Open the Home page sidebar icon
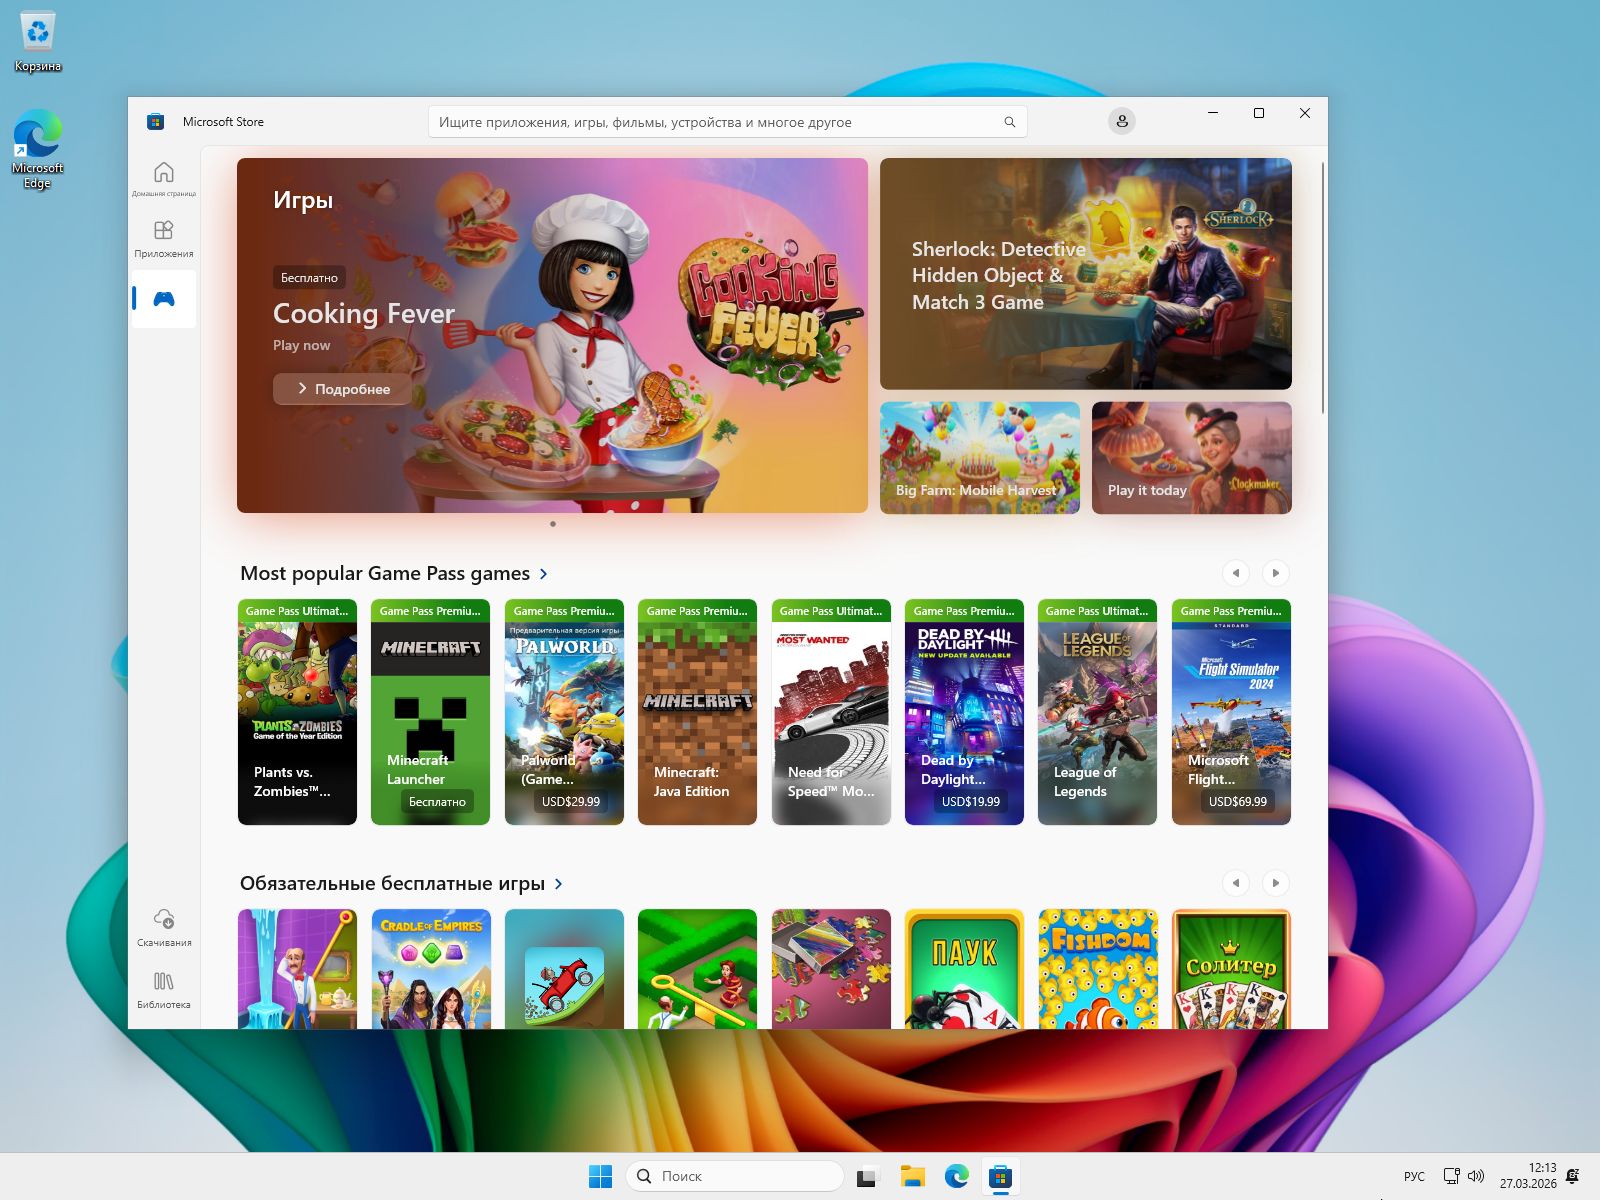 pos(164,176)
